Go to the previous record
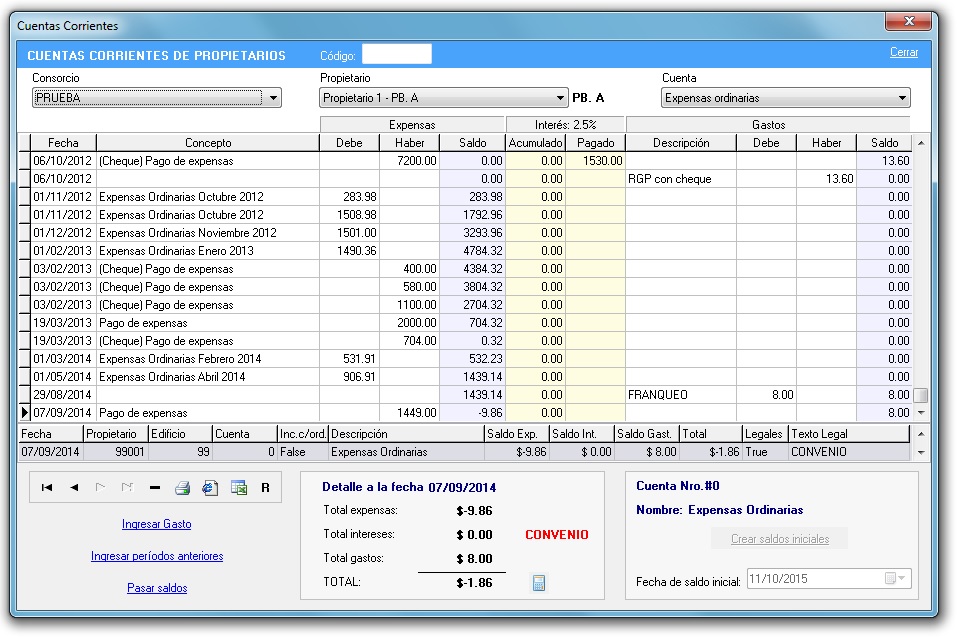This screenshot has height=637, width=957. (x=74, y=488)
